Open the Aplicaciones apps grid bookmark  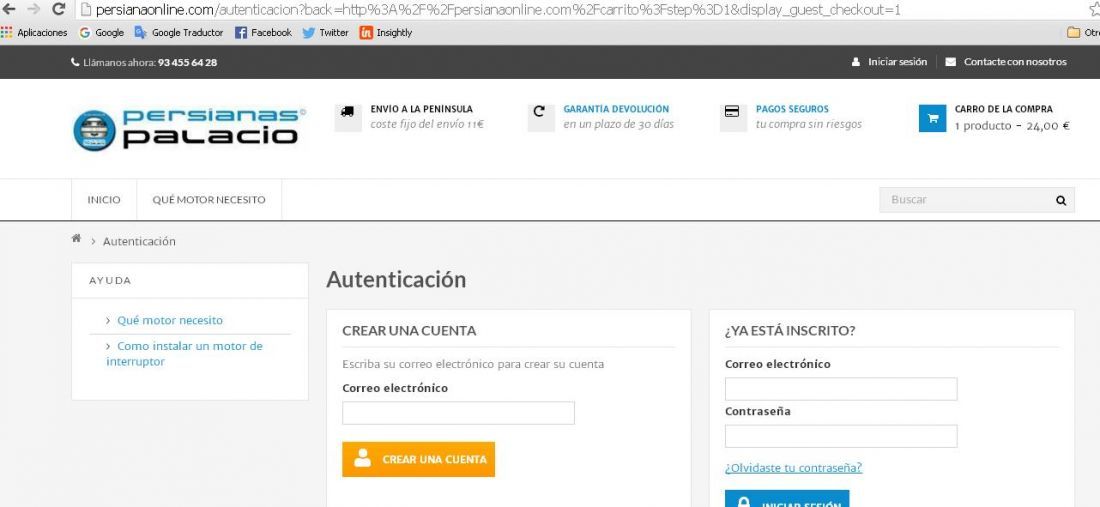coord(35,32)
